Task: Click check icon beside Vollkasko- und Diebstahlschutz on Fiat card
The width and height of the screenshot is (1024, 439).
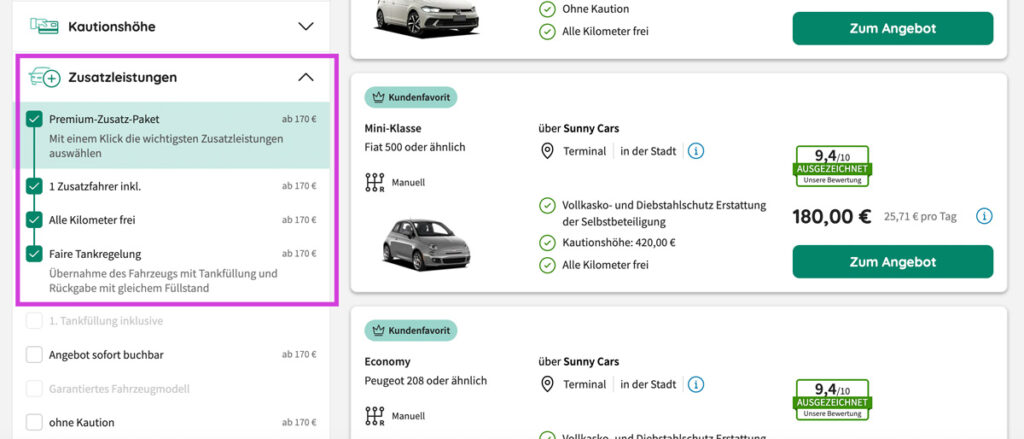Action: point(547,206)
